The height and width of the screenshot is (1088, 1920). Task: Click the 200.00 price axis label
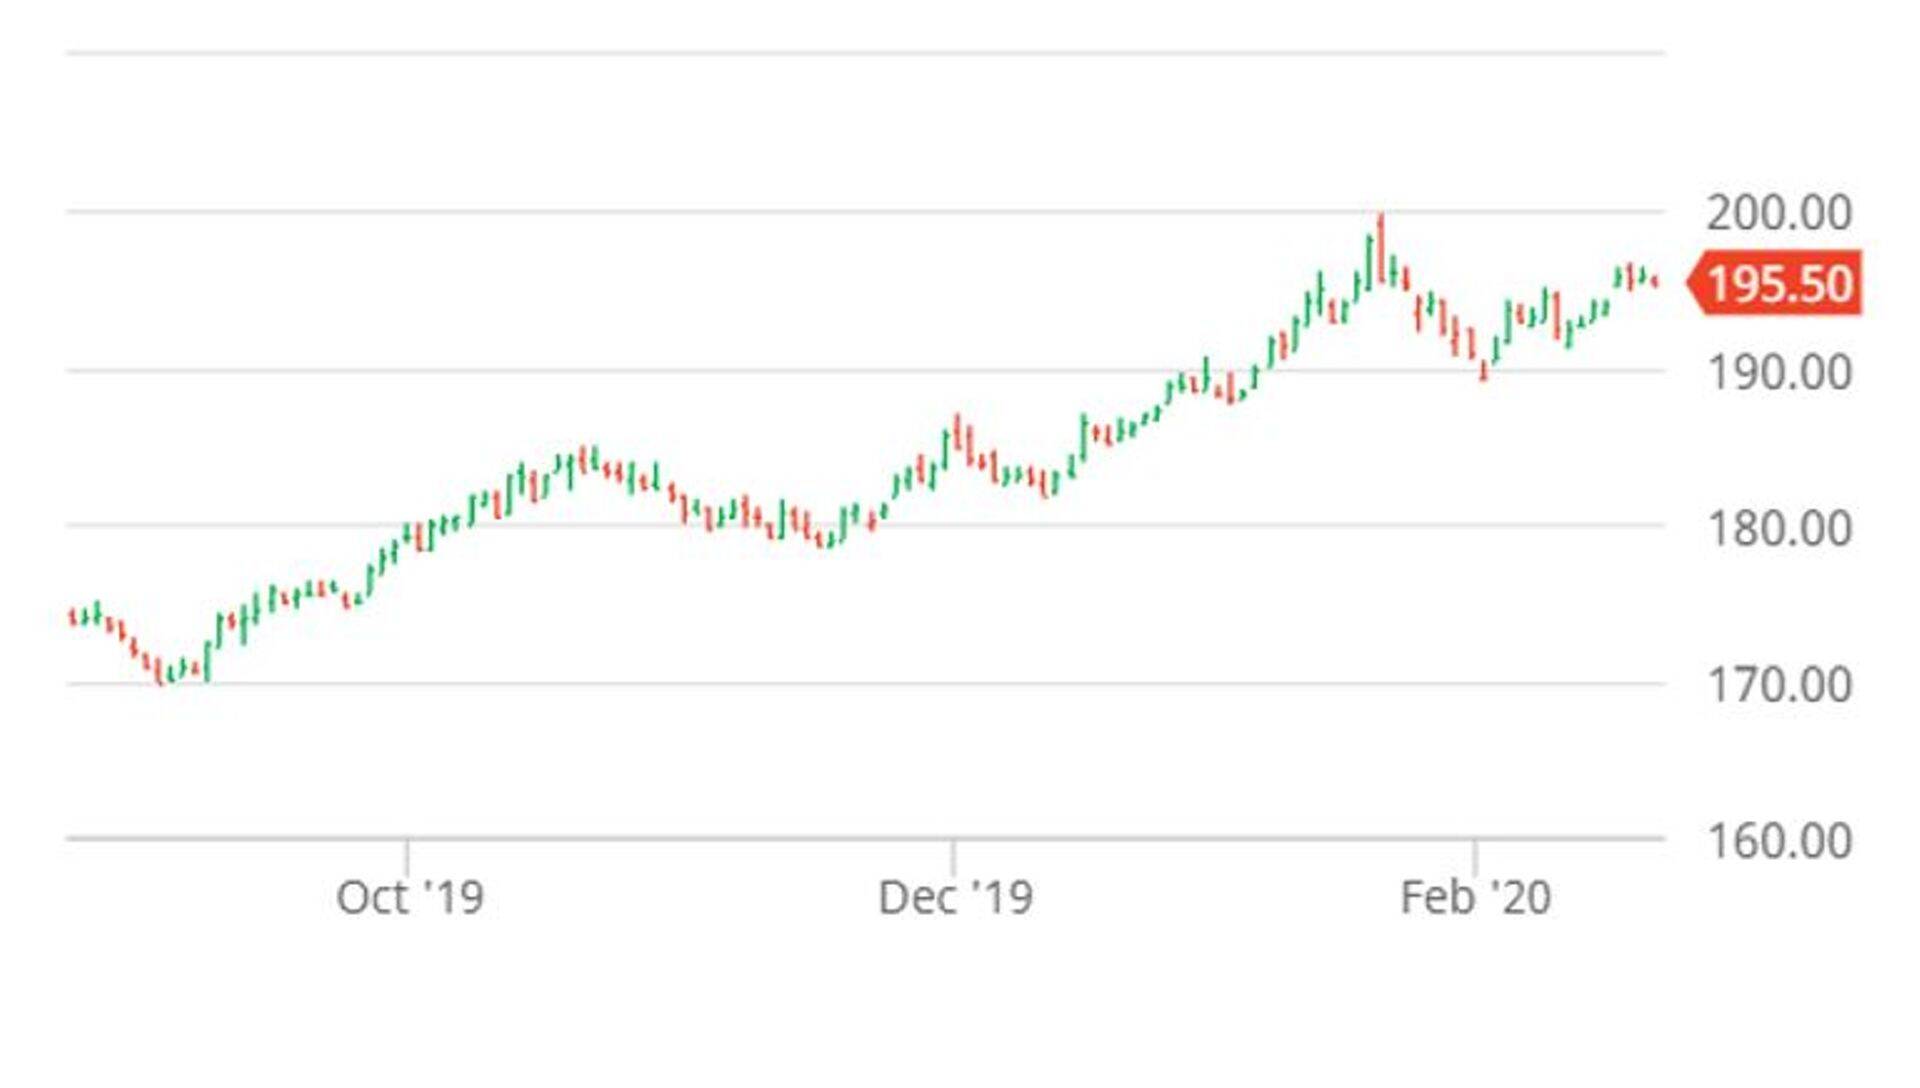tap(1779, 213)
